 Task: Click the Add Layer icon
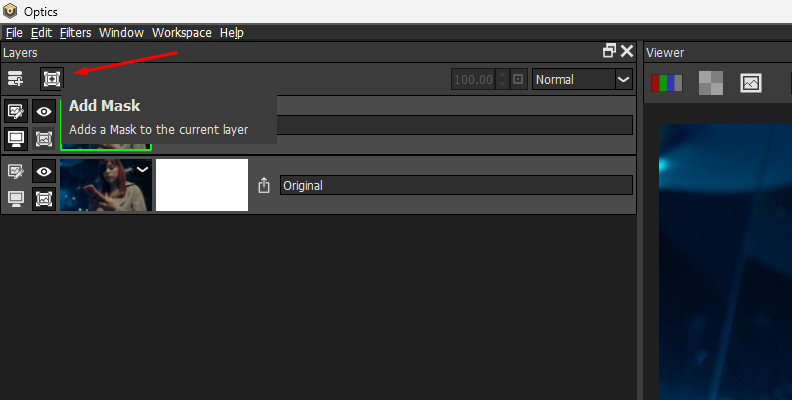point(15,78)
